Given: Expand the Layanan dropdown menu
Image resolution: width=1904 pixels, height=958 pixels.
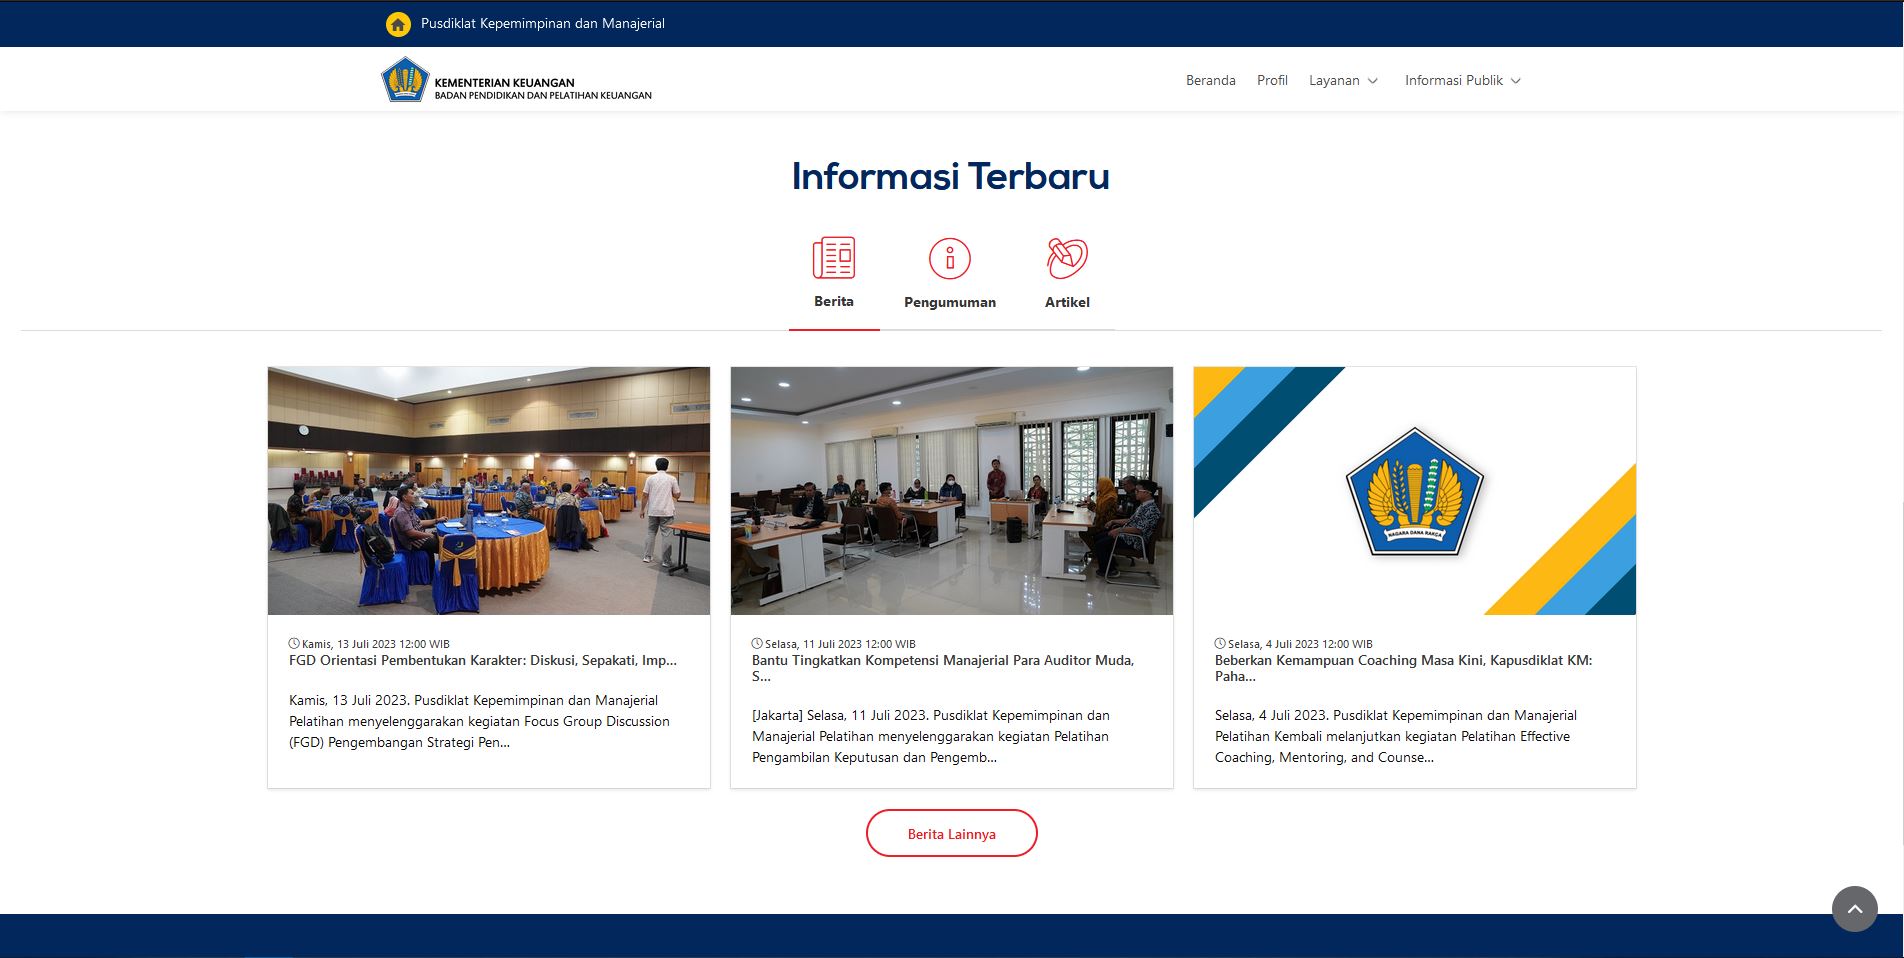Looking at the screenshot, I should point(1343,80).
